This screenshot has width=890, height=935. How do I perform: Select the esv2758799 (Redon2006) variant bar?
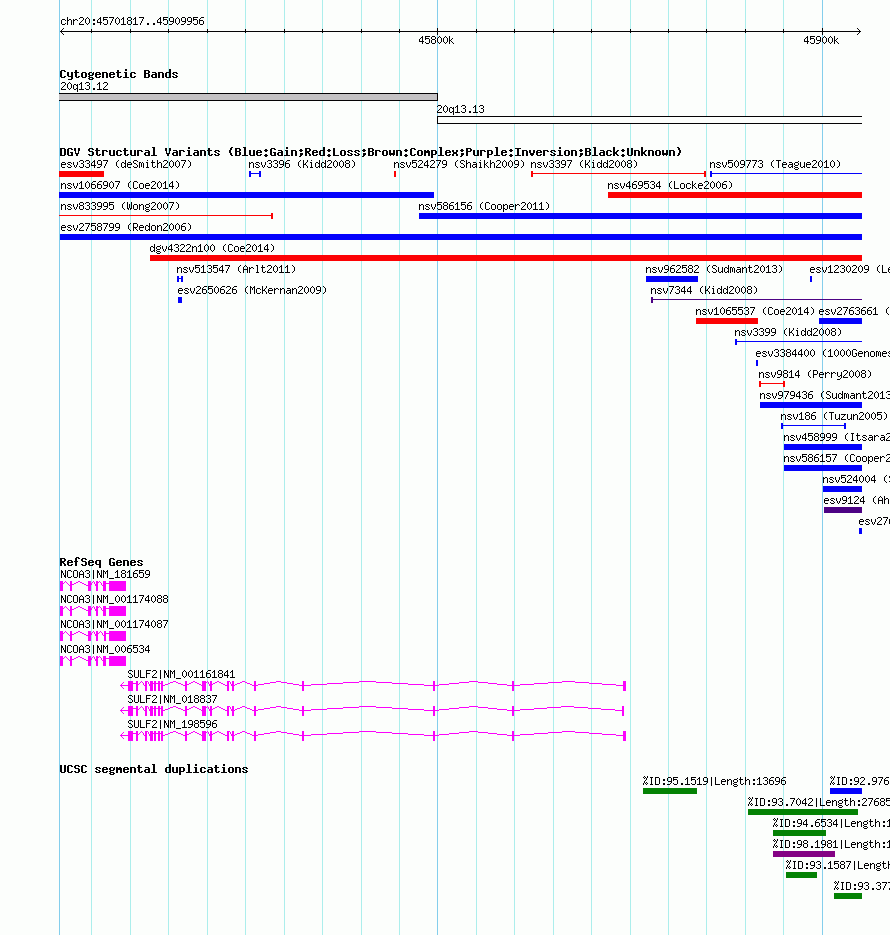coord(461,237)
